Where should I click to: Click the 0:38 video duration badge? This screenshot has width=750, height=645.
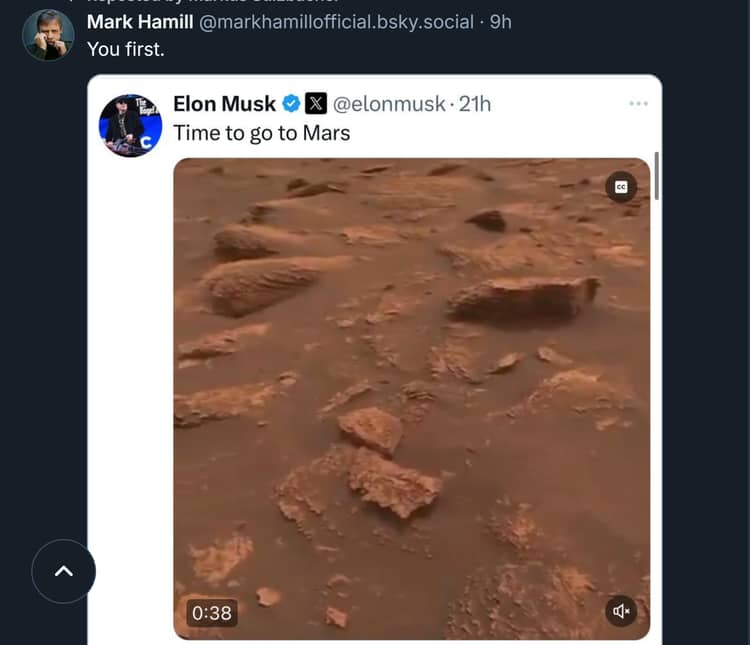click(x=212, y=611)
